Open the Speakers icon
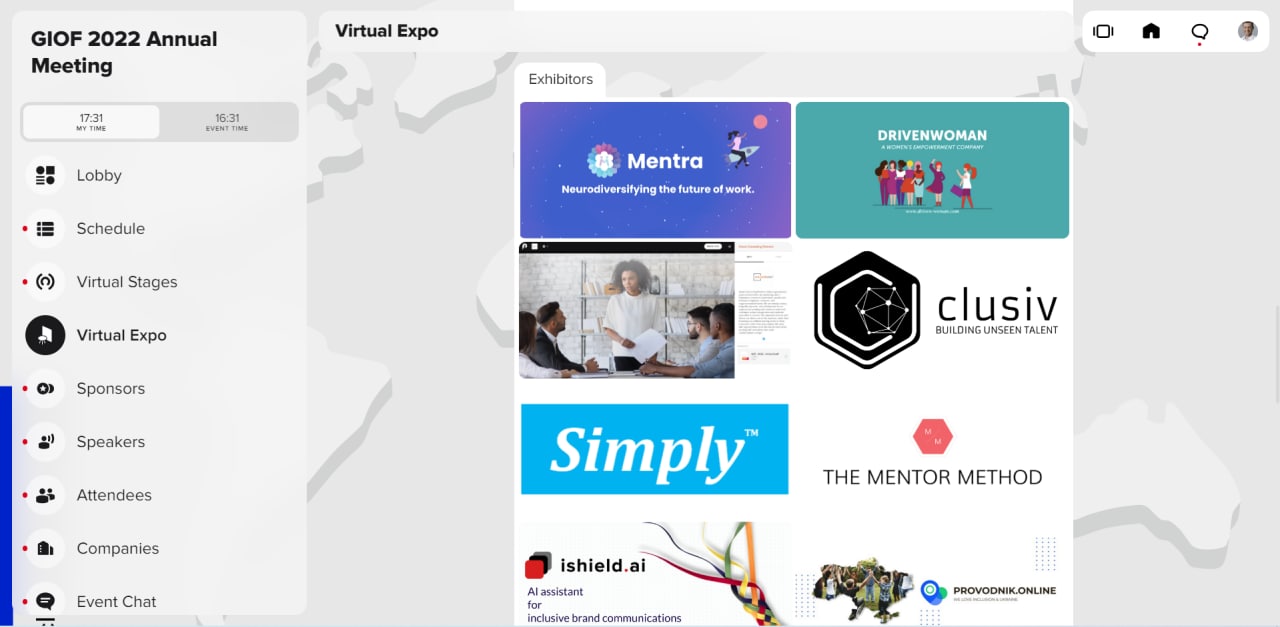 45,442
